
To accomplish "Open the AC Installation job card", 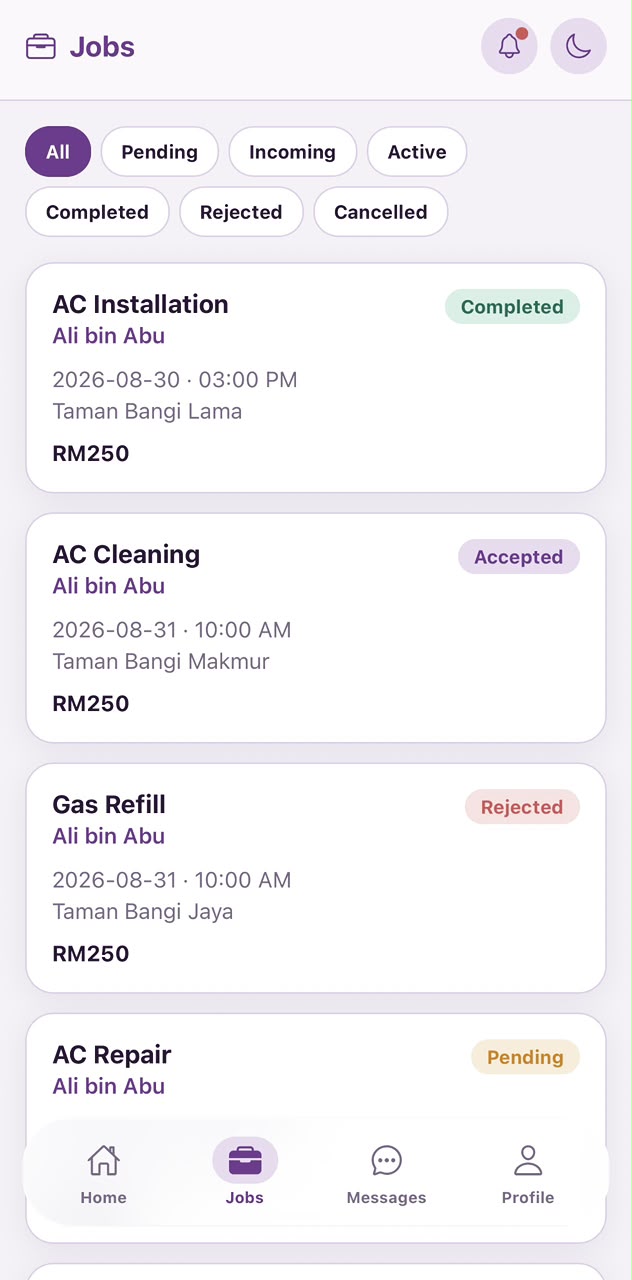I will coord(316,378).
